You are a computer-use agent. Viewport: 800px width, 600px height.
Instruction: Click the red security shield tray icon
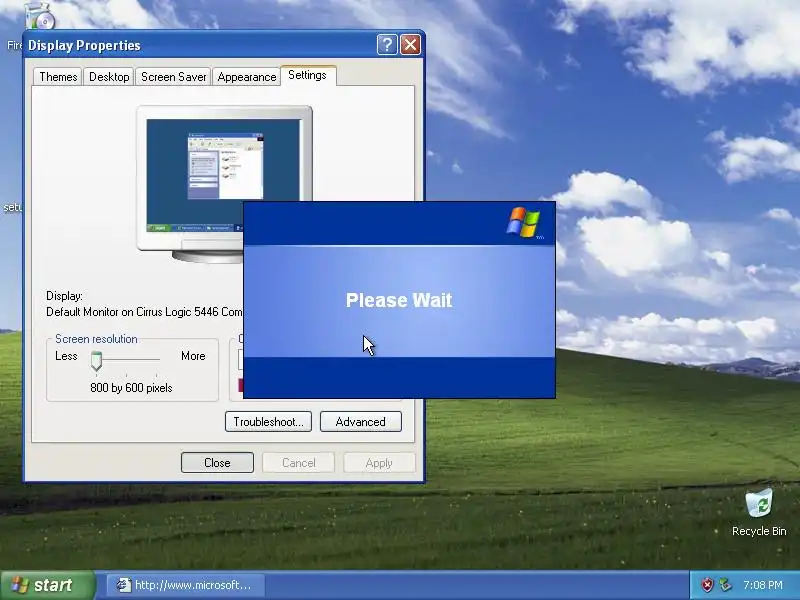tap(707, 585)
